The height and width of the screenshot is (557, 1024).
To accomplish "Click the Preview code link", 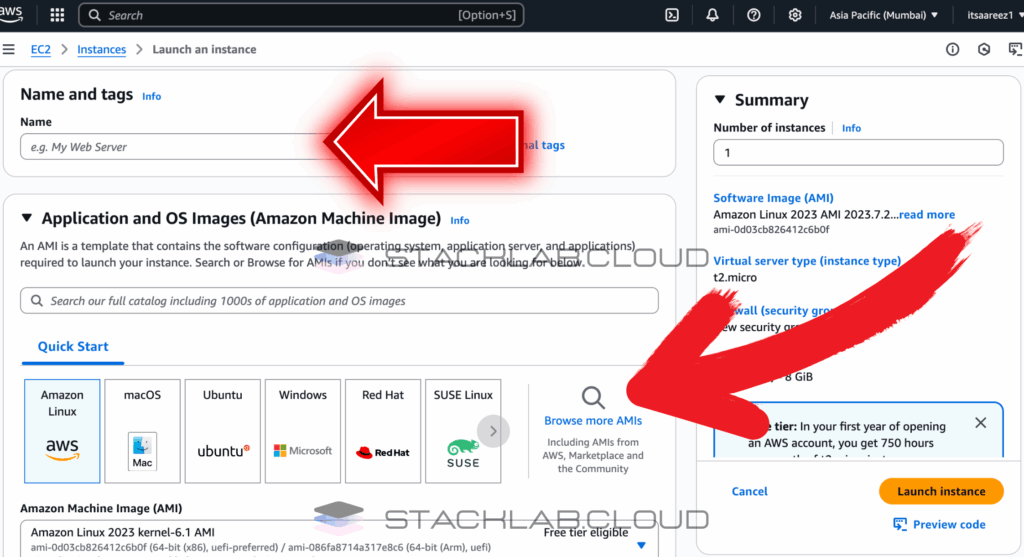I will 939,524.
